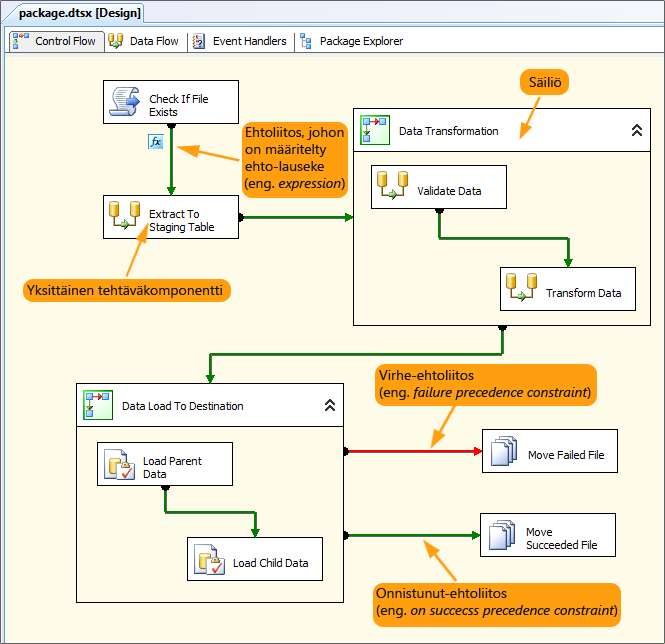
Task: Switch to the Package Explorer tab
Action: click(351, 41)
